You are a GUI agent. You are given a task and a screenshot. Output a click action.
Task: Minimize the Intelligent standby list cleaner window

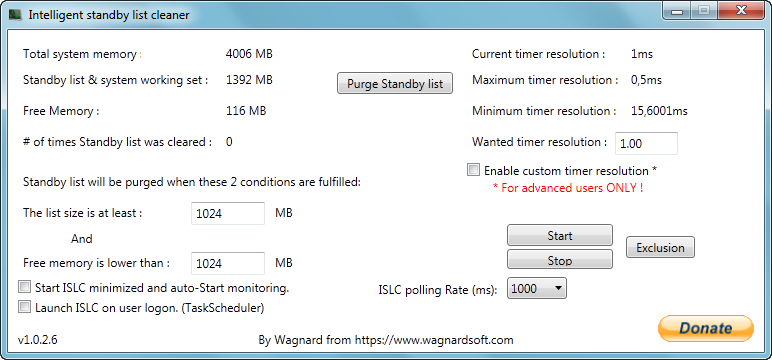[x=676, y=11]
